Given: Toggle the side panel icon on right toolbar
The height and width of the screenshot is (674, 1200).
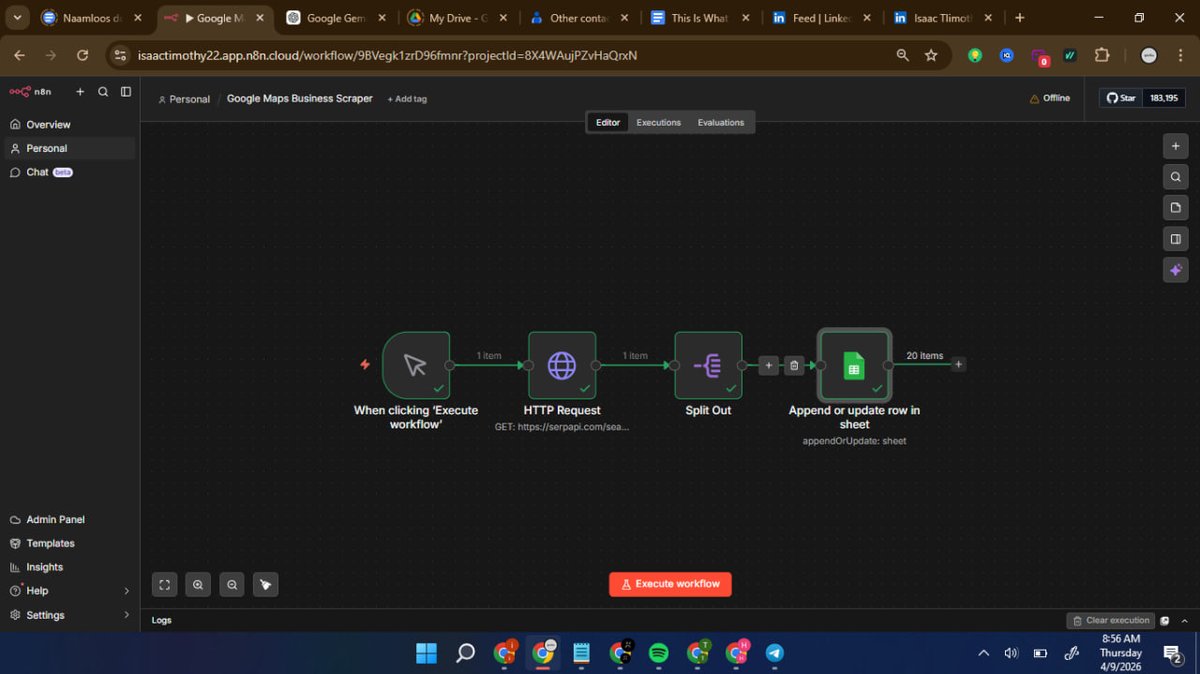Looking at the screenshot, I should tap(1175, 239).
